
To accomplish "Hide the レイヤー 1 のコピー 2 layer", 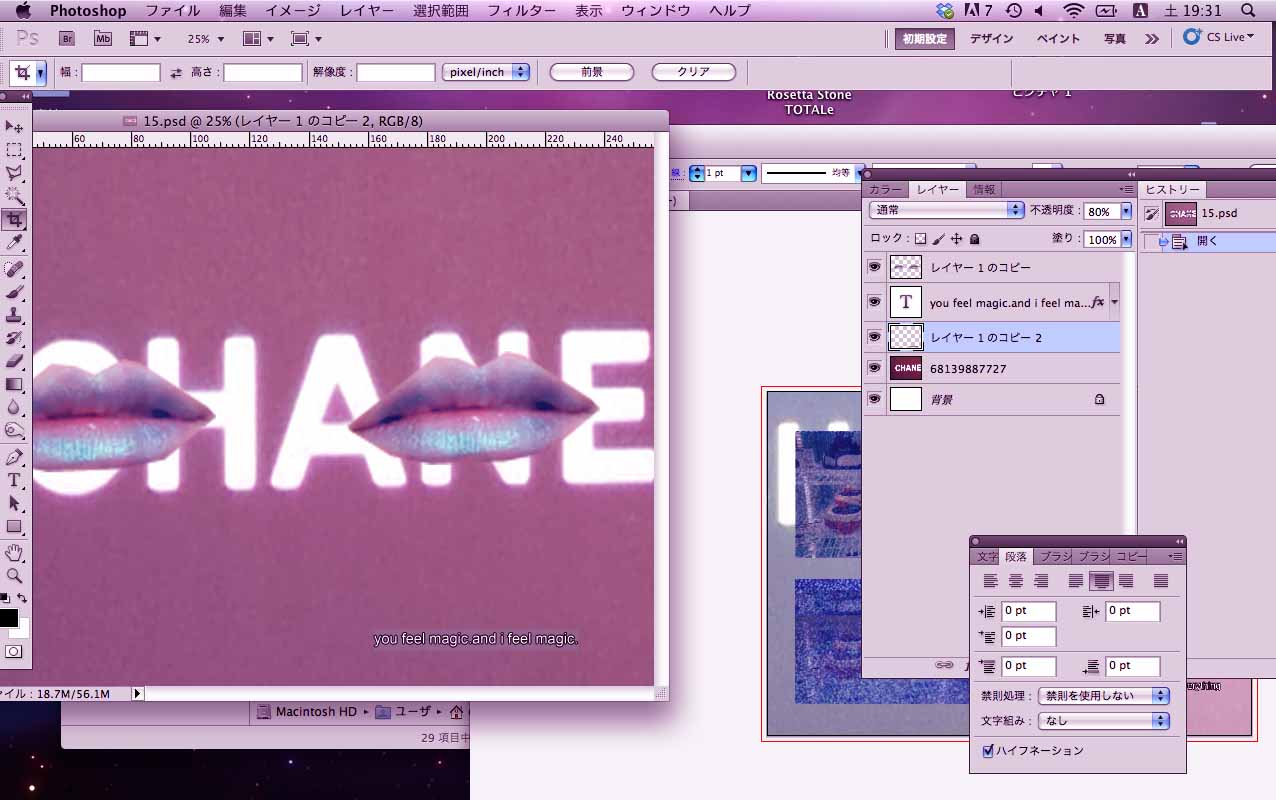I will tap(874, 337).
